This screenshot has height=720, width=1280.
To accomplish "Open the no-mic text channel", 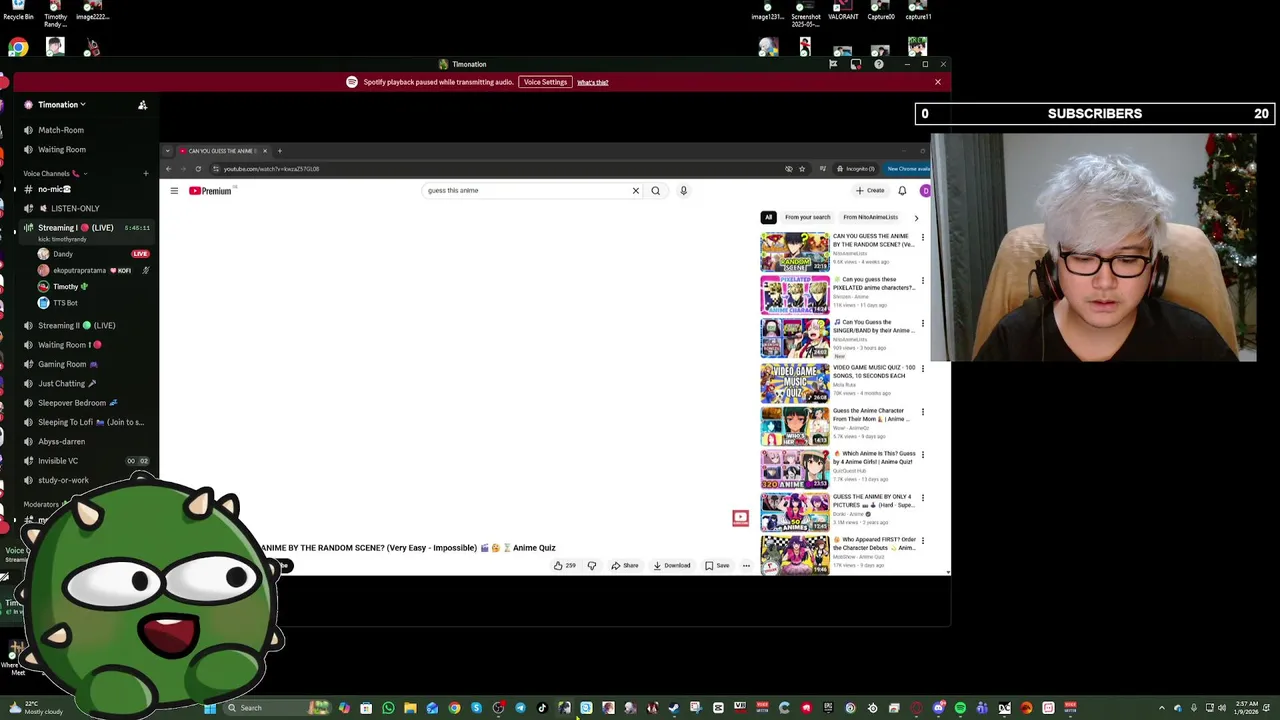I will tap(54, 189).
